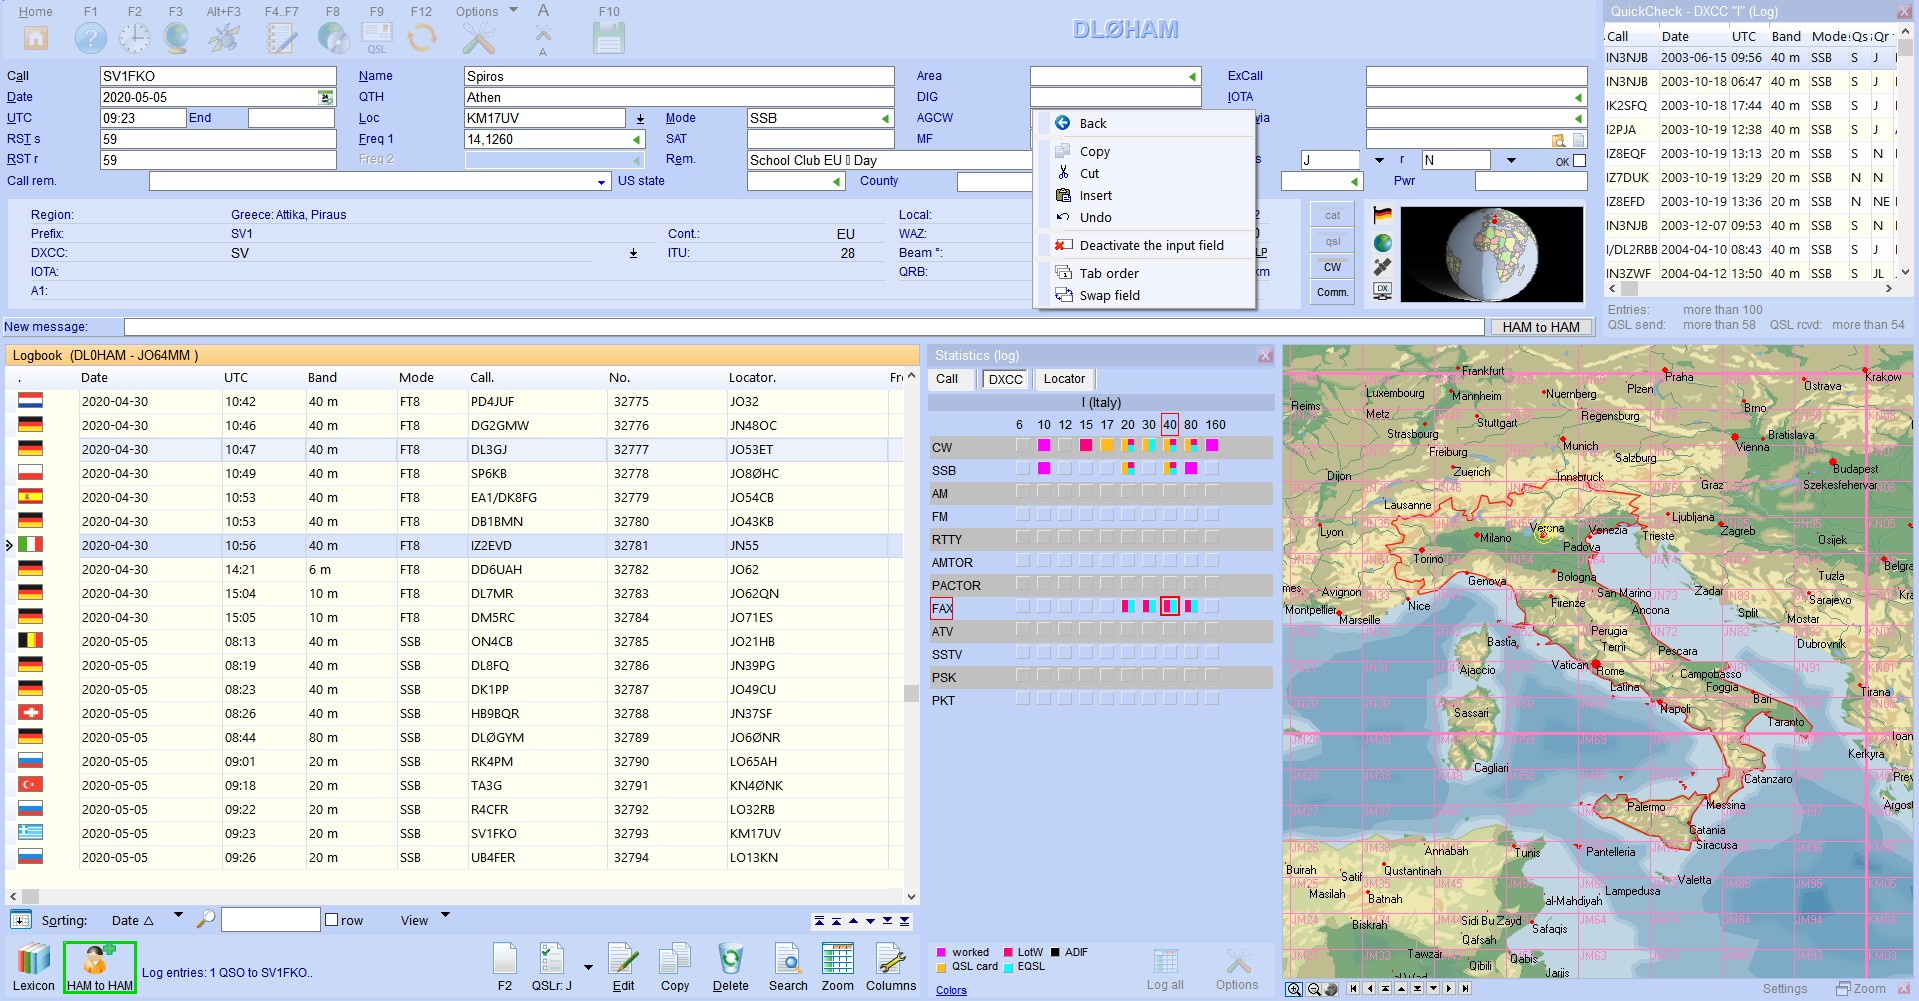
Task: Click the magnifier icon next to Sorting
Action: (206, 919)
